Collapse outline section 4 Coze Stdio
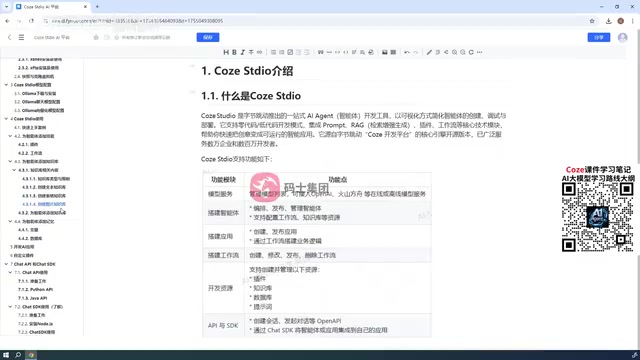The width and height of the screenshot is (640, 360). (6, 119)
